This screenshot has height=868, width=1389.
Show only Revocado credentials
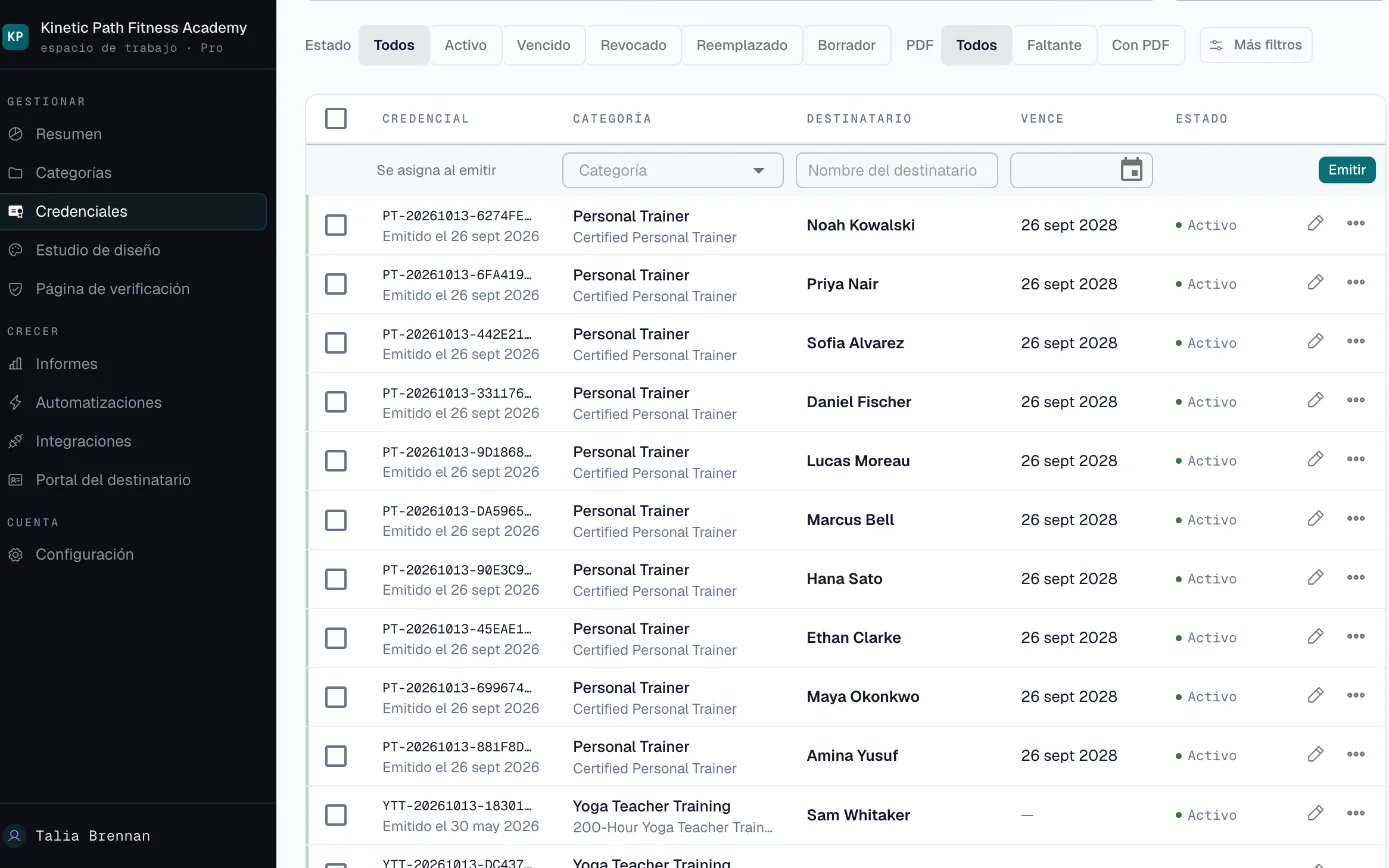(x=634, y=45)
